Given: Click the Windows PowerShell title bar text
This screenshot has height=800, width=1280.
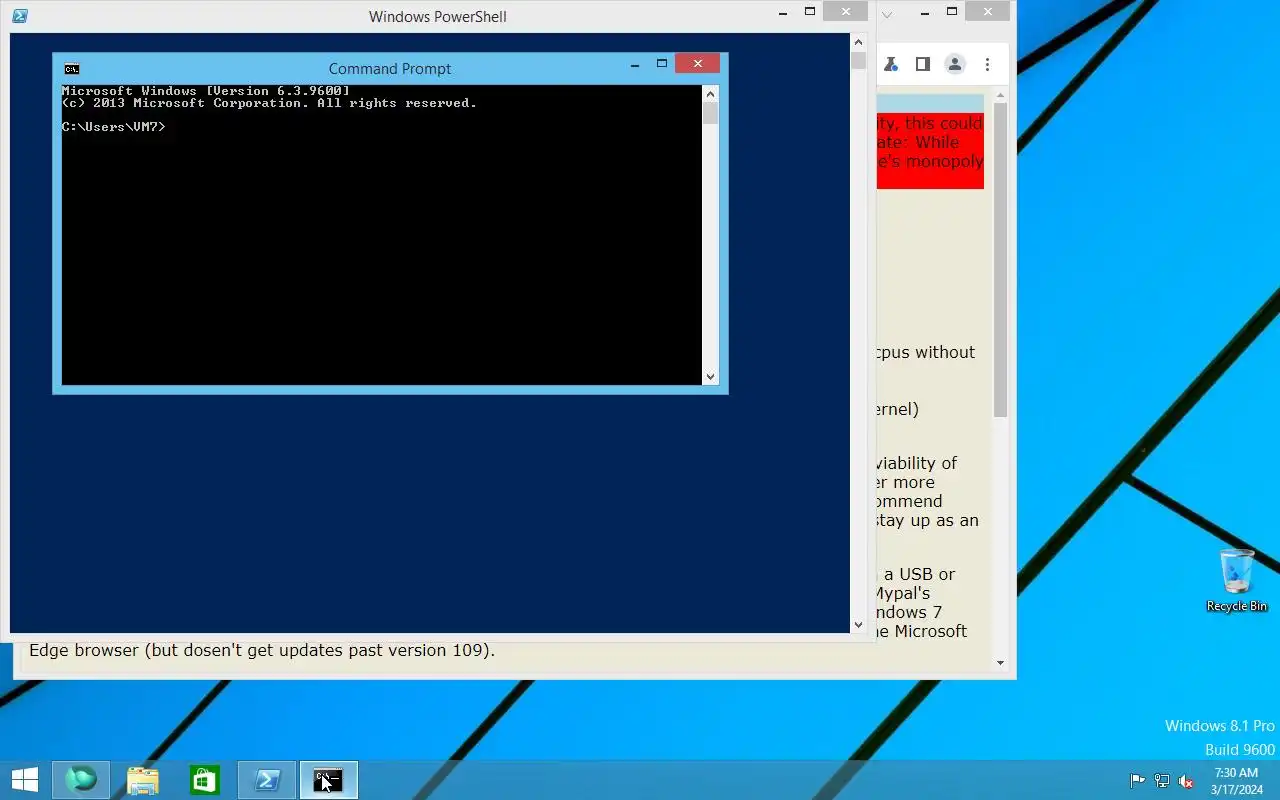Looking at the screenshot, I should point(438,17).
